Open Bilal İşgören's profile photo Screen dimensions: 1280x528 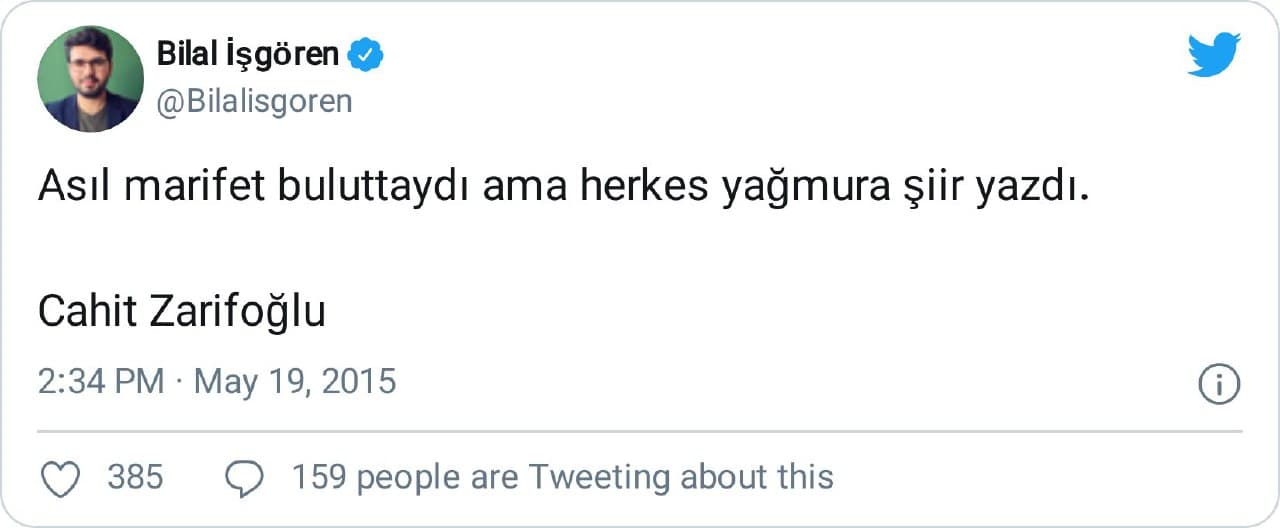click(x=90, y=78)
